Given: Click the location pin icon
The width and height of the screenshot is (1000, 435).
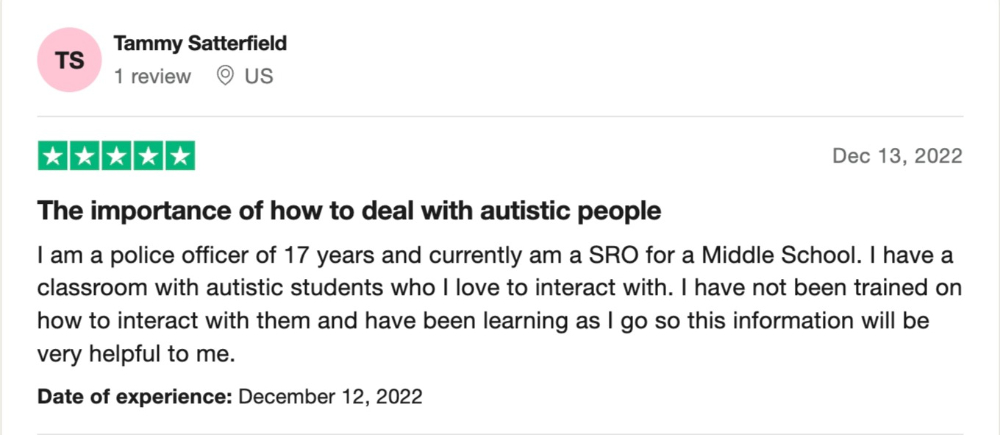Looking at the screenshot, I should click(x=225, y=76).
